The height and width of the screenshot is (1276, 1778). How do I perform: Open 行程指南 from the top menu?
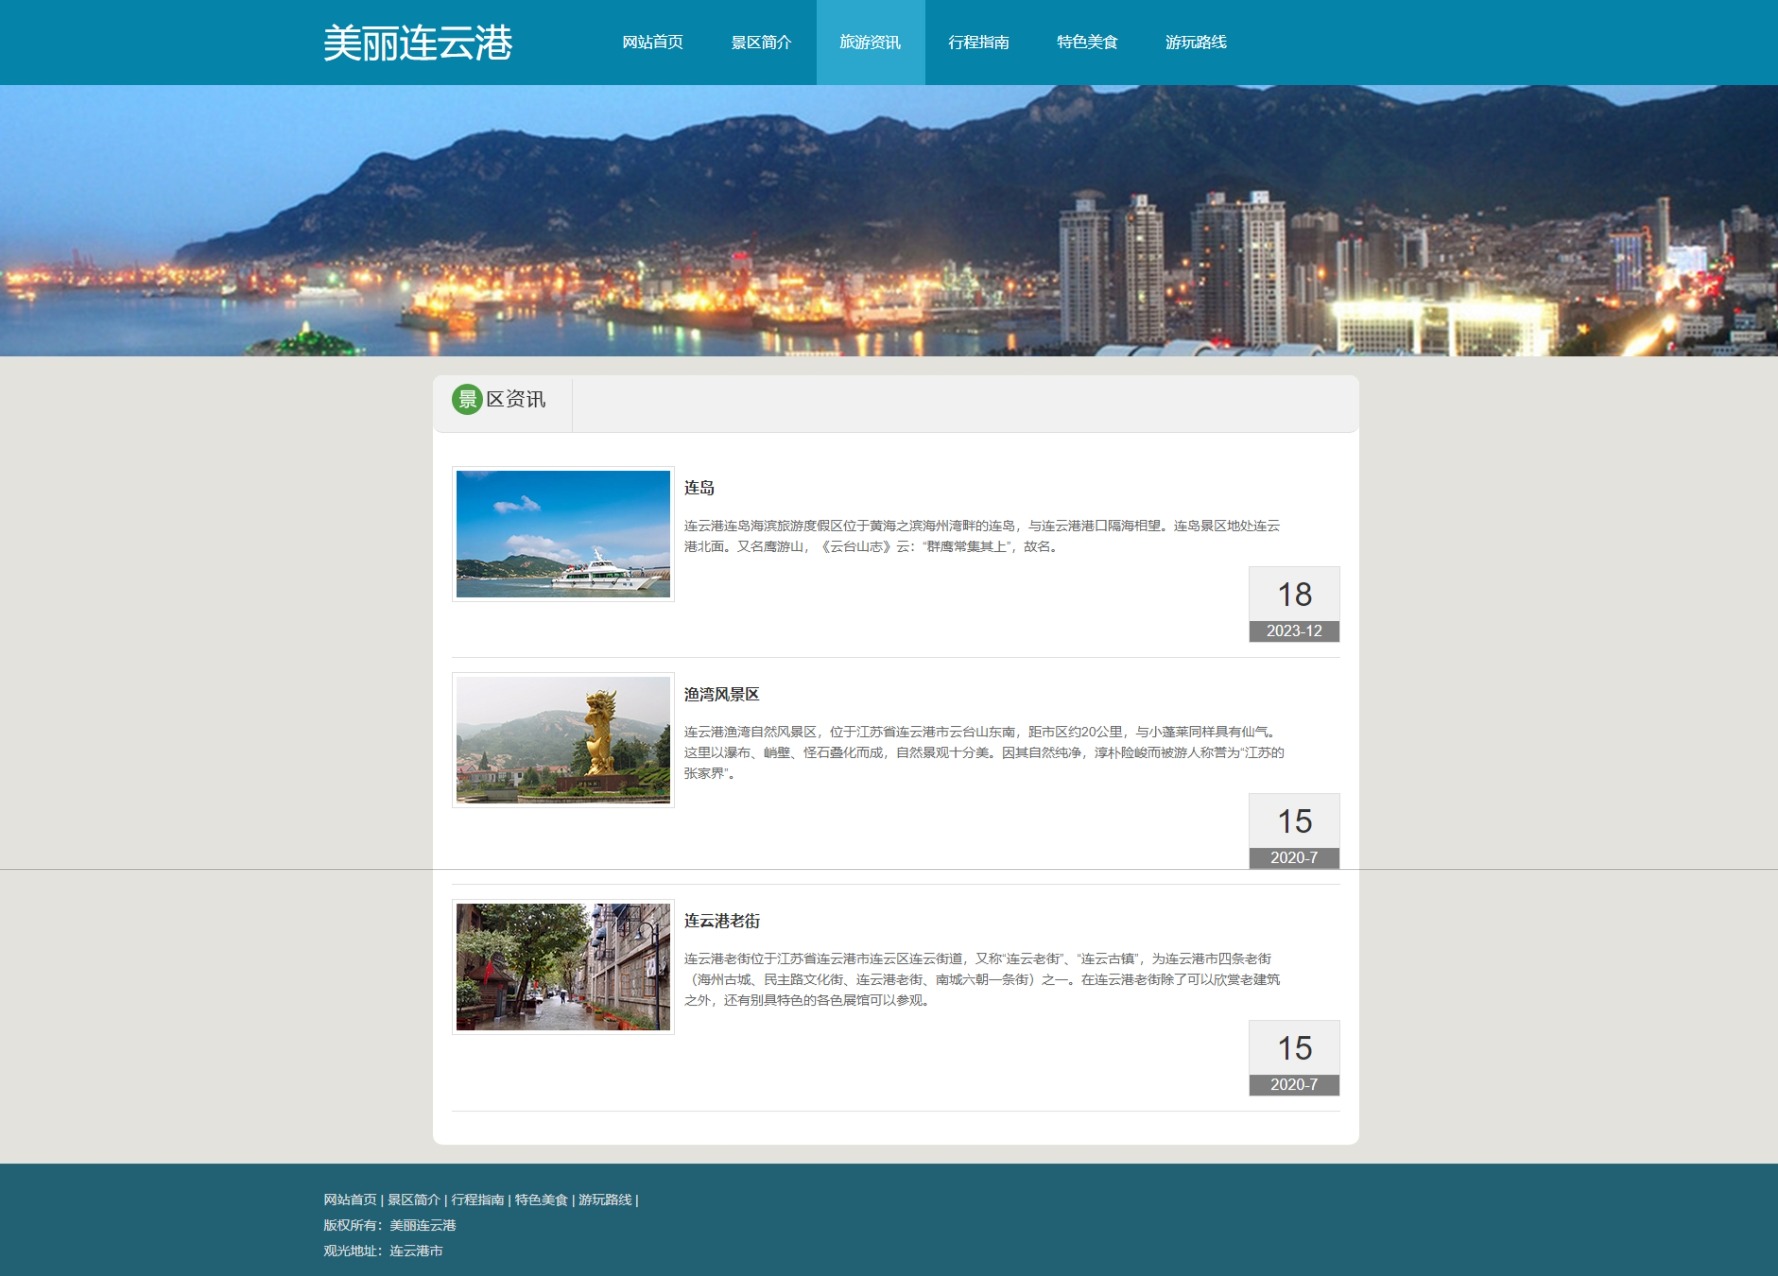coord(978,42)
